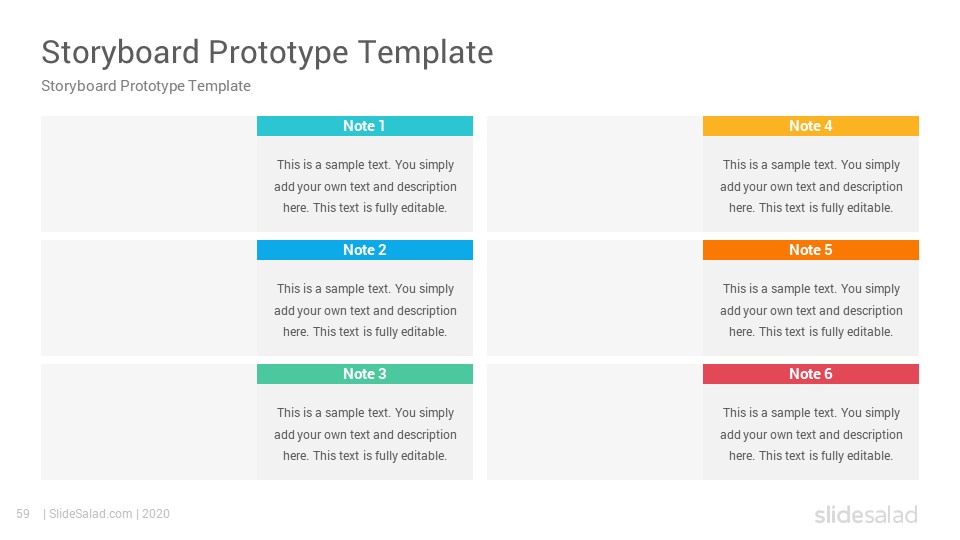Click the Note 3 green header
The image size is (960, 540).
point(365,374)
